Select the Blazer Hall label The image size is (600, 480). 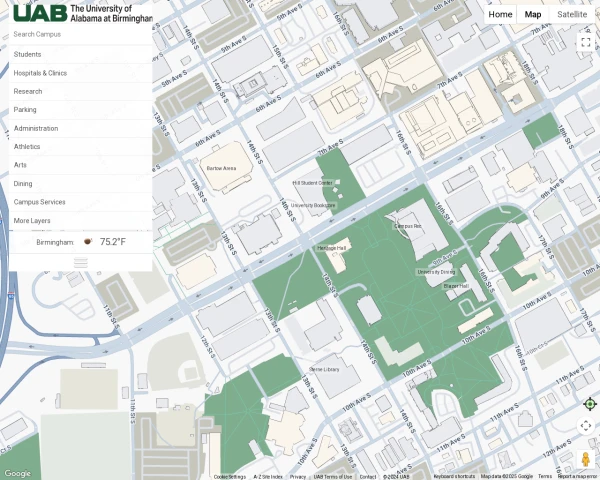coord(456,286)
